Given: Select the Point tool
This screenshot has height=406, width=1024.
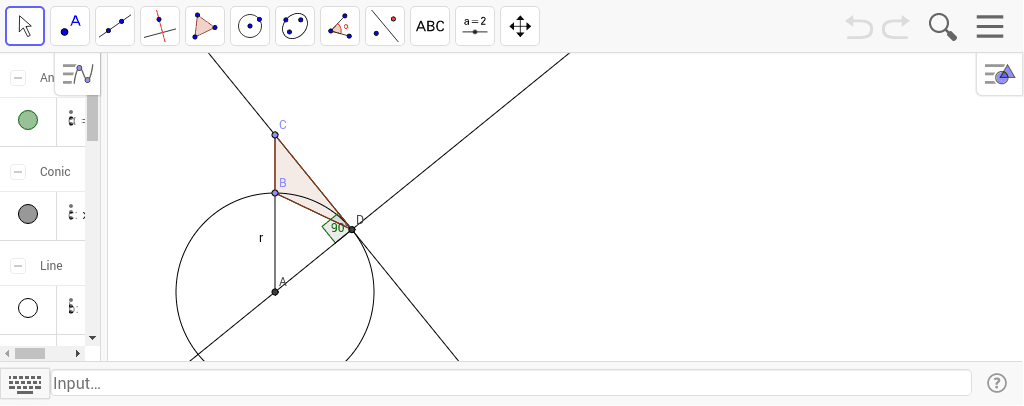Looking at the screenshot, I should (x=70, y=26).
